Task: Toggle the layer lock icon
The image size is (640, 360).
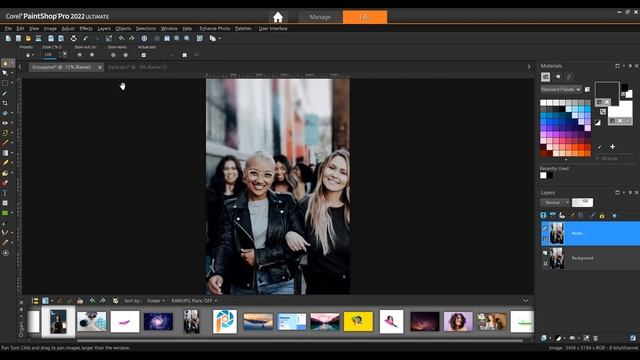Action: (602, 216)
